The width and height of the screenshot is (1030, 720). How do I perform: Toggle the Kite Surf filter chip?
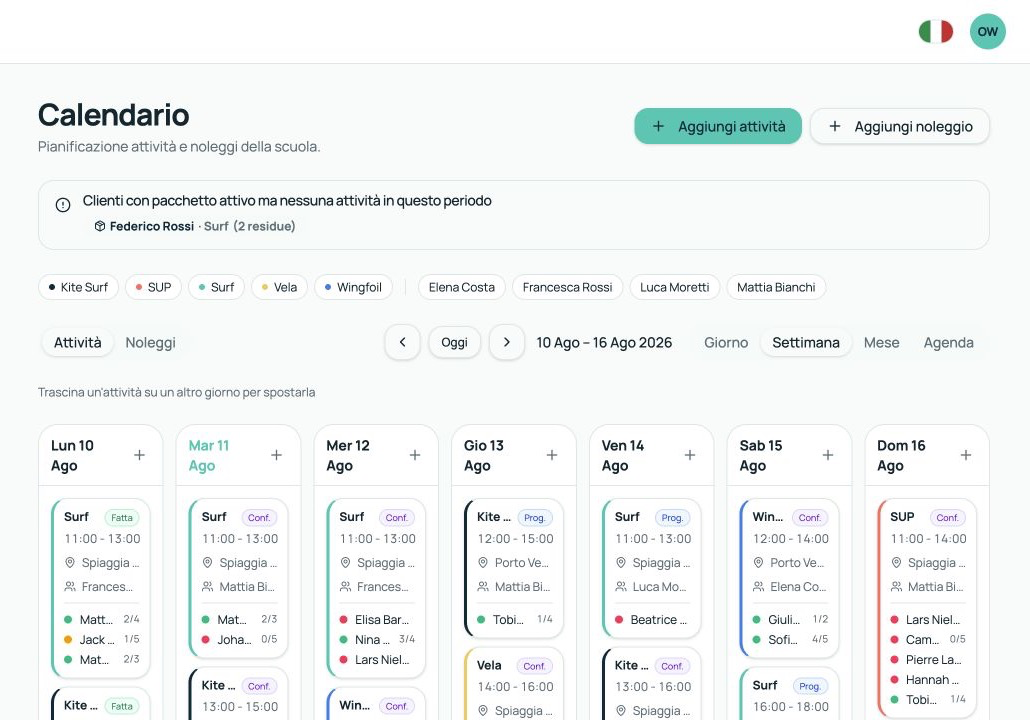(78, 287)
